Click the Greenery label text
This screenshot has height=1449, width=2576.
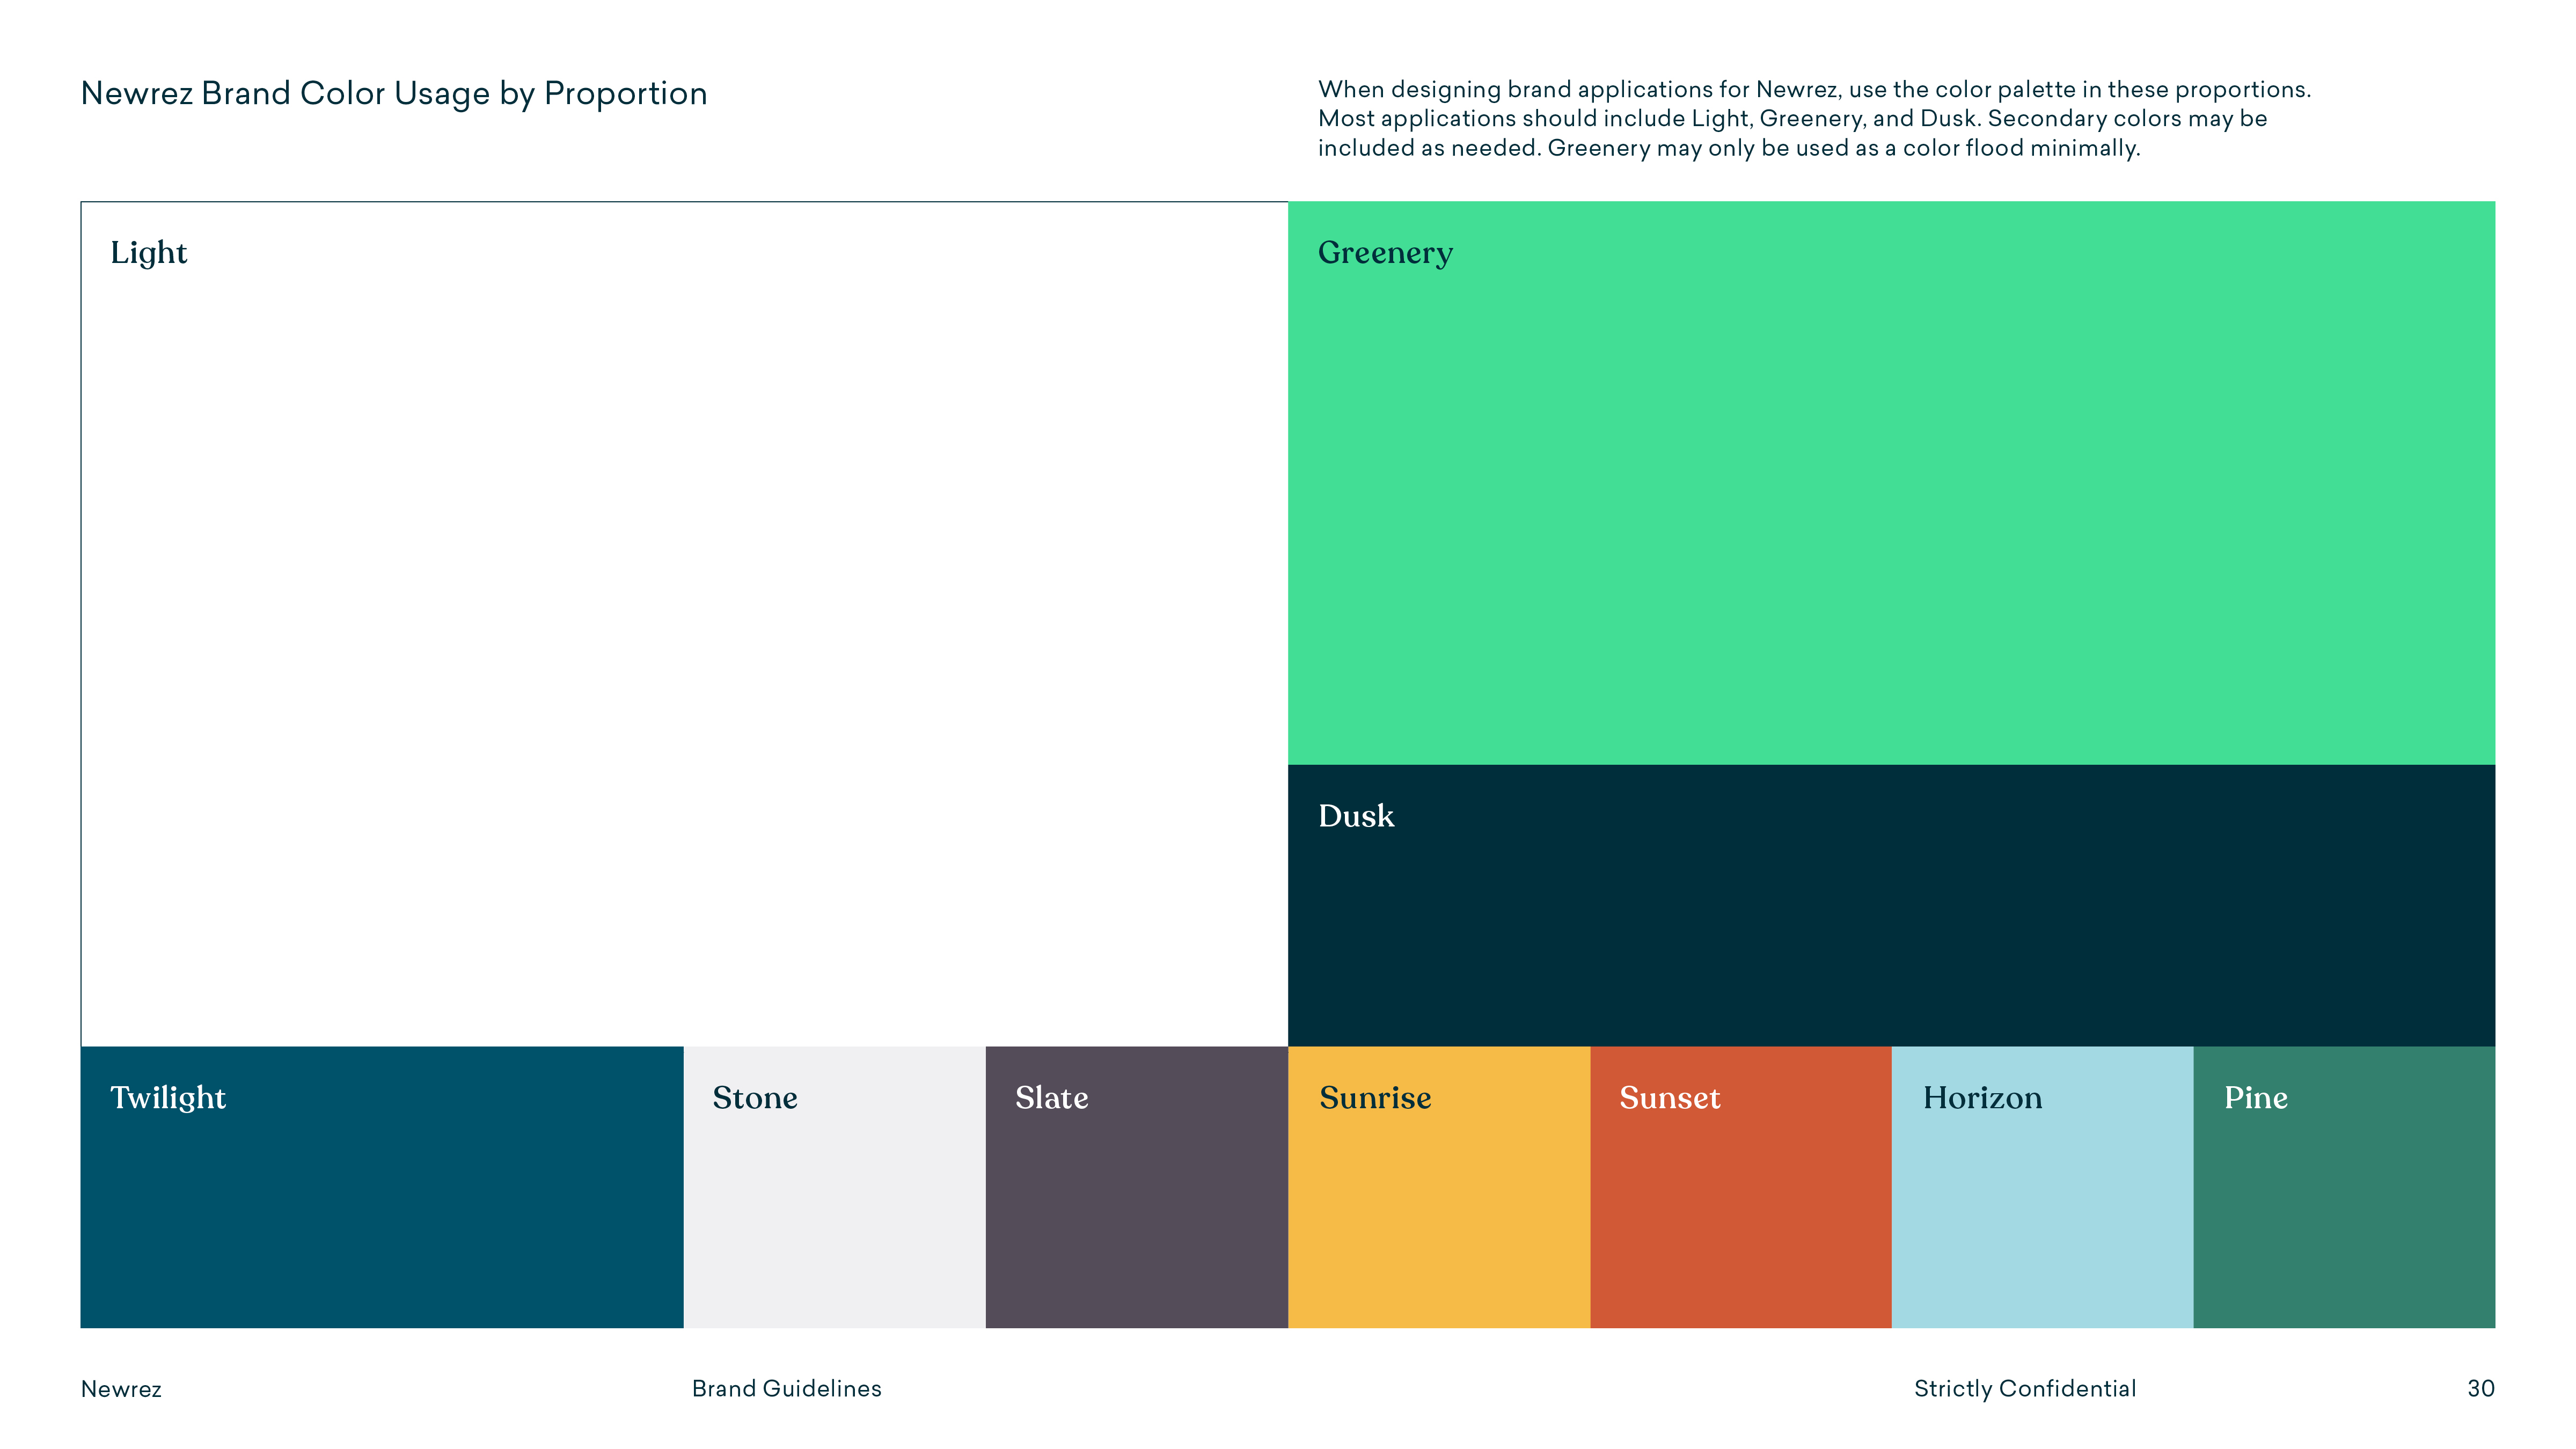[x=1385, y=253]
